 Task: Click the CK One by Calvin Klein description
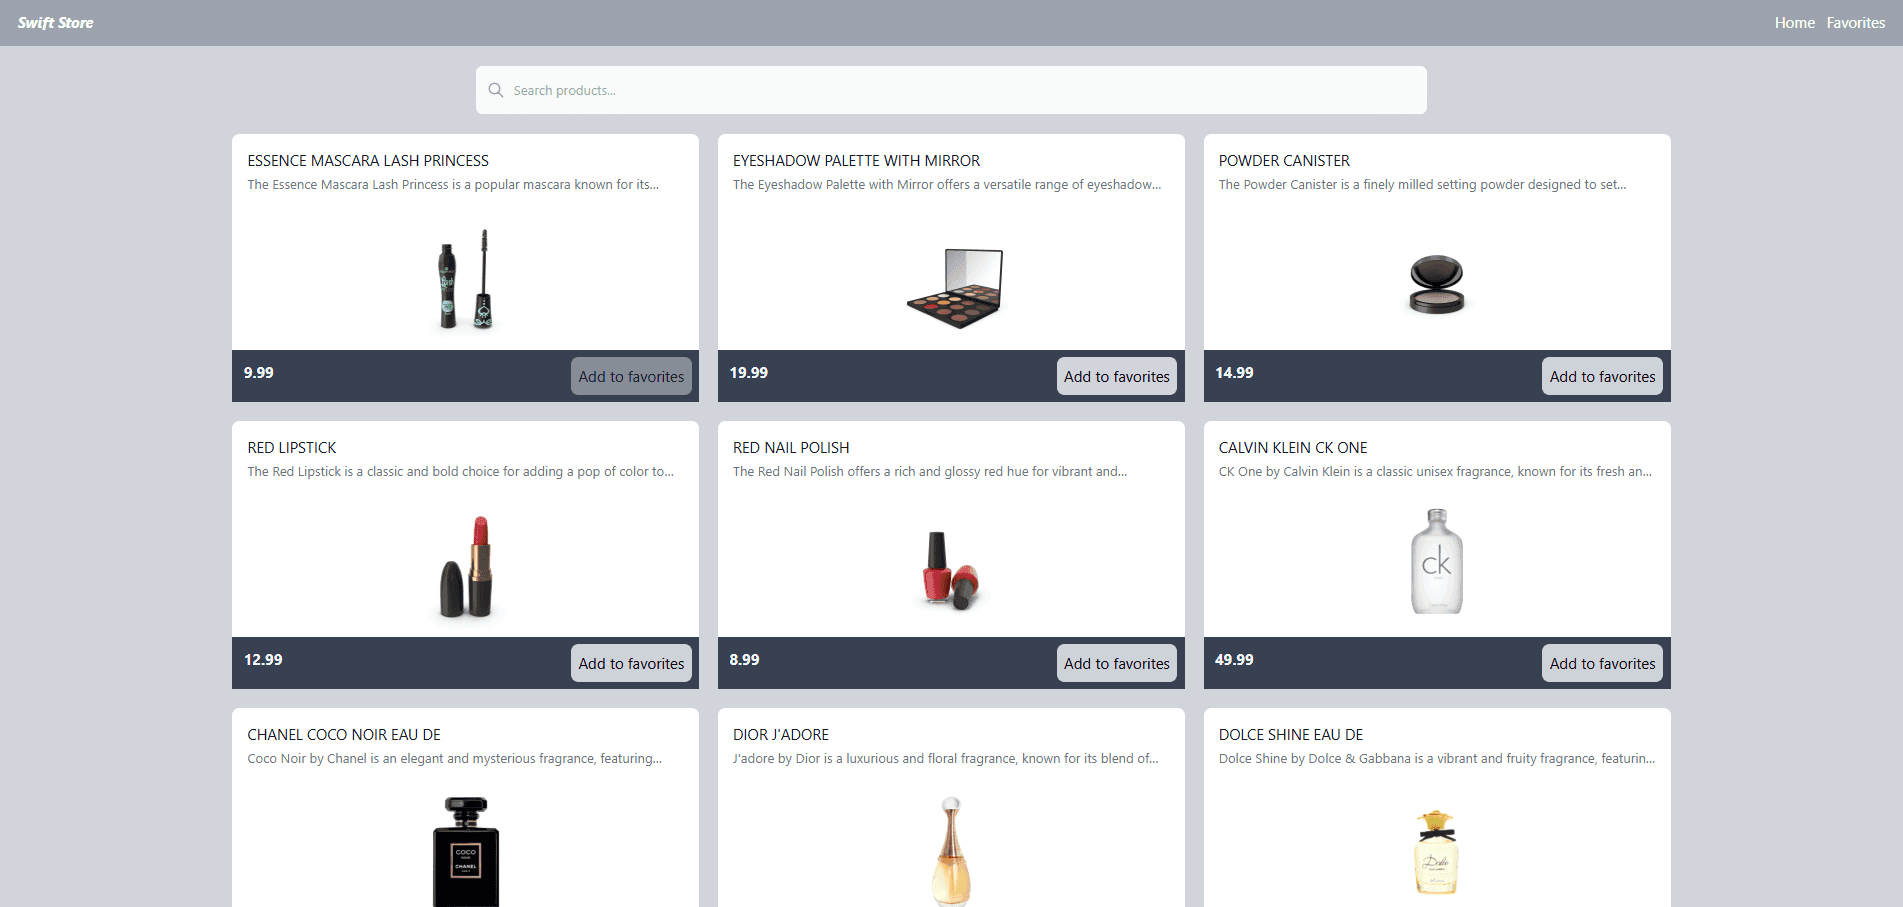1435,472
